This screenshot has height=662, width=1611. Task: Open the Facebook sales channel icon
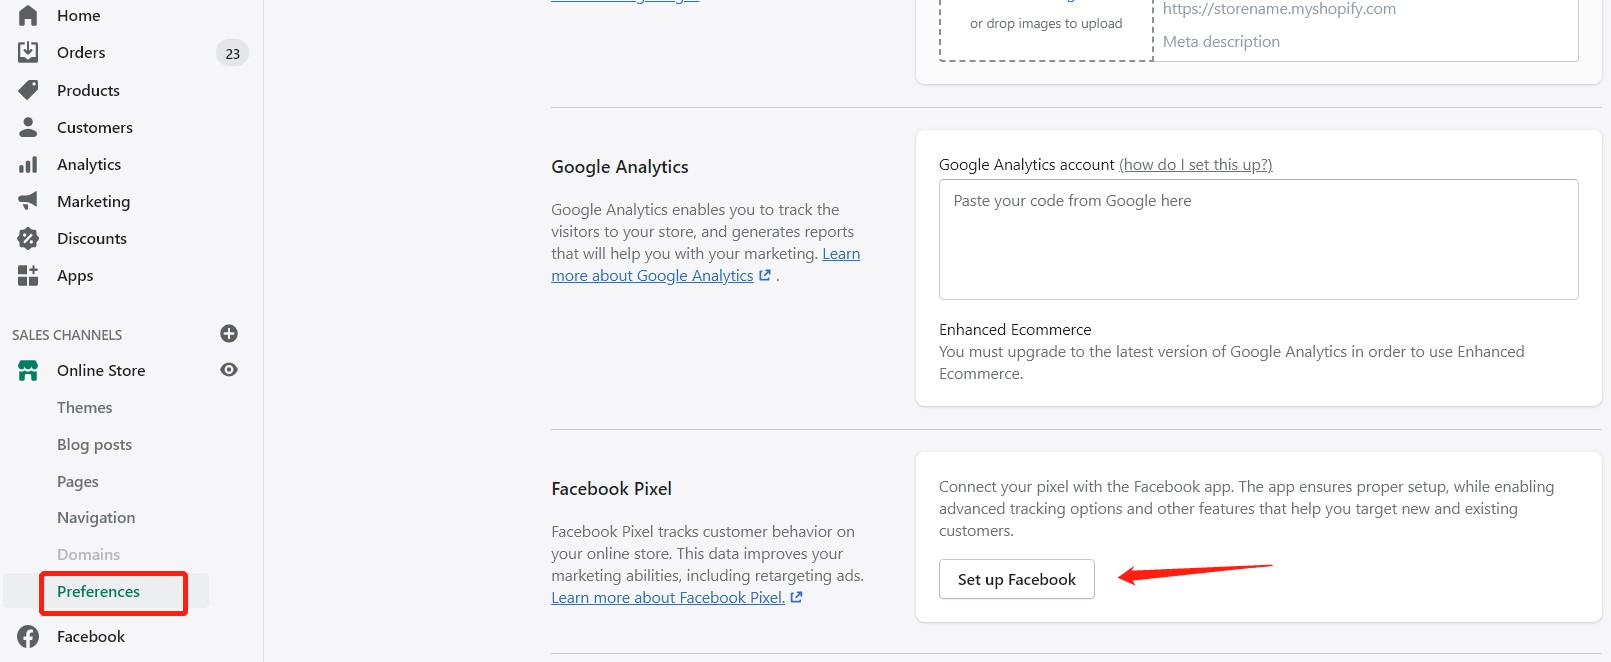28,636
